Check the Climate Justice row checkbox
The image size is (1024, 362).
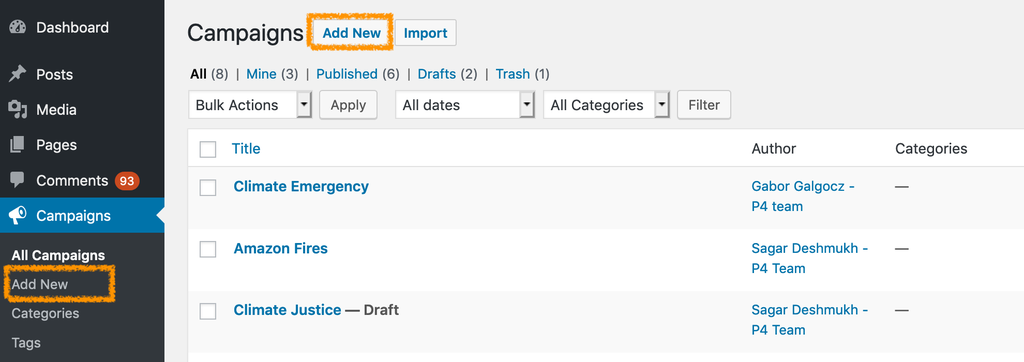[208, 311]
